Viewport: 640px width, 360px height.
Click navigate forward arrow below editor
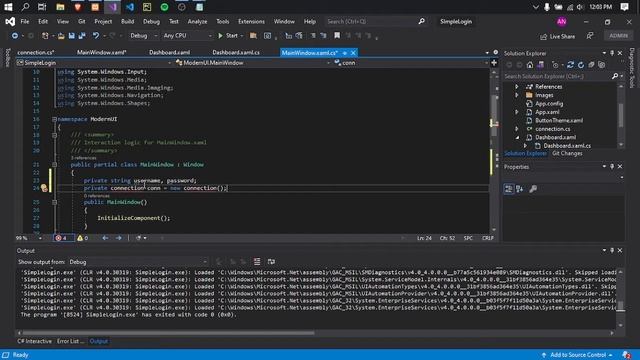point(118,238)
